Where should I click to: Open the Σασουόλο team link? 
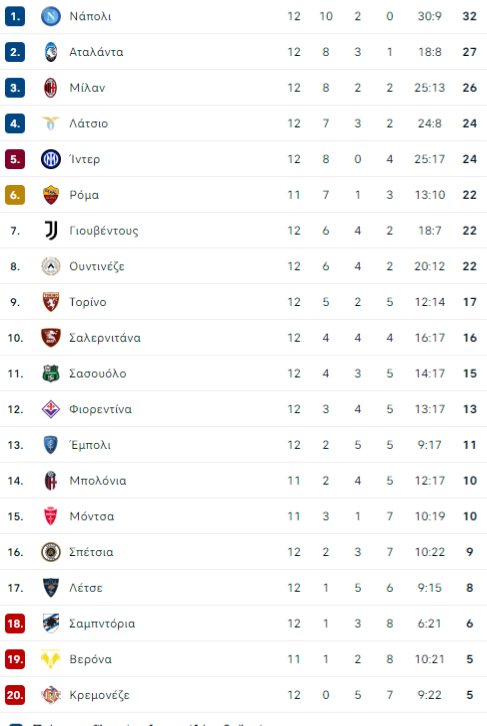[x=97, y=373]
